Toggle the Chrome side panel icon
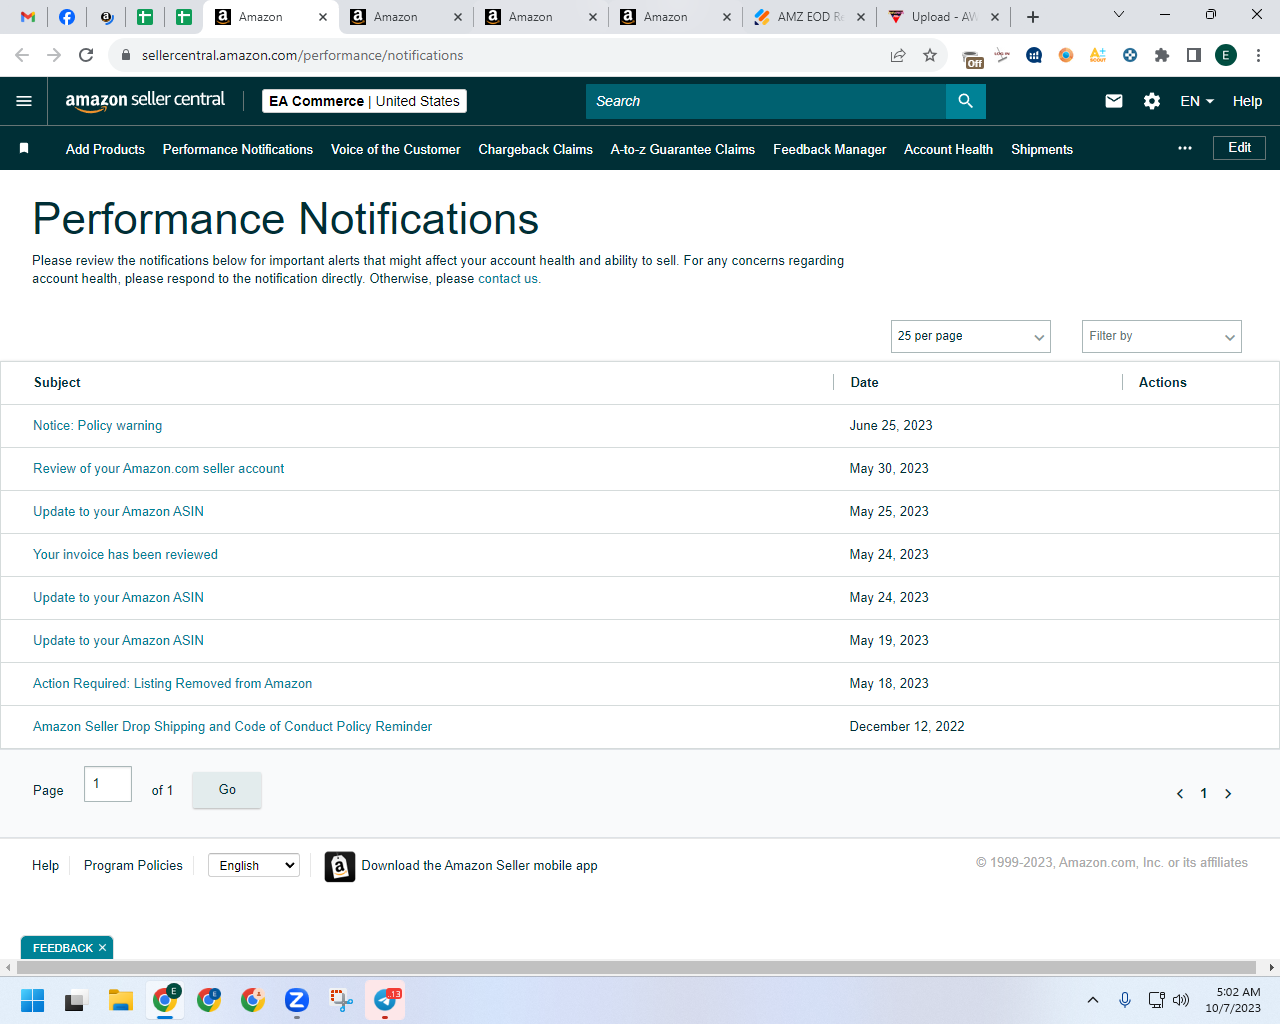The height and width of the screenshot is (1024, 1280). (x=1194, y=55)
